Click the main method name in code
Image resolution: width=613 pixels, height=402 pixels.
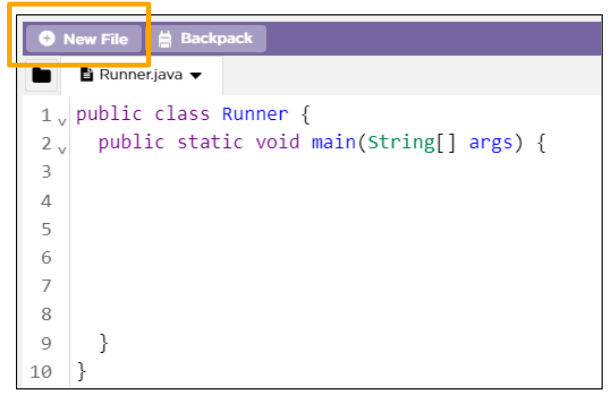(x=335, y=142)
